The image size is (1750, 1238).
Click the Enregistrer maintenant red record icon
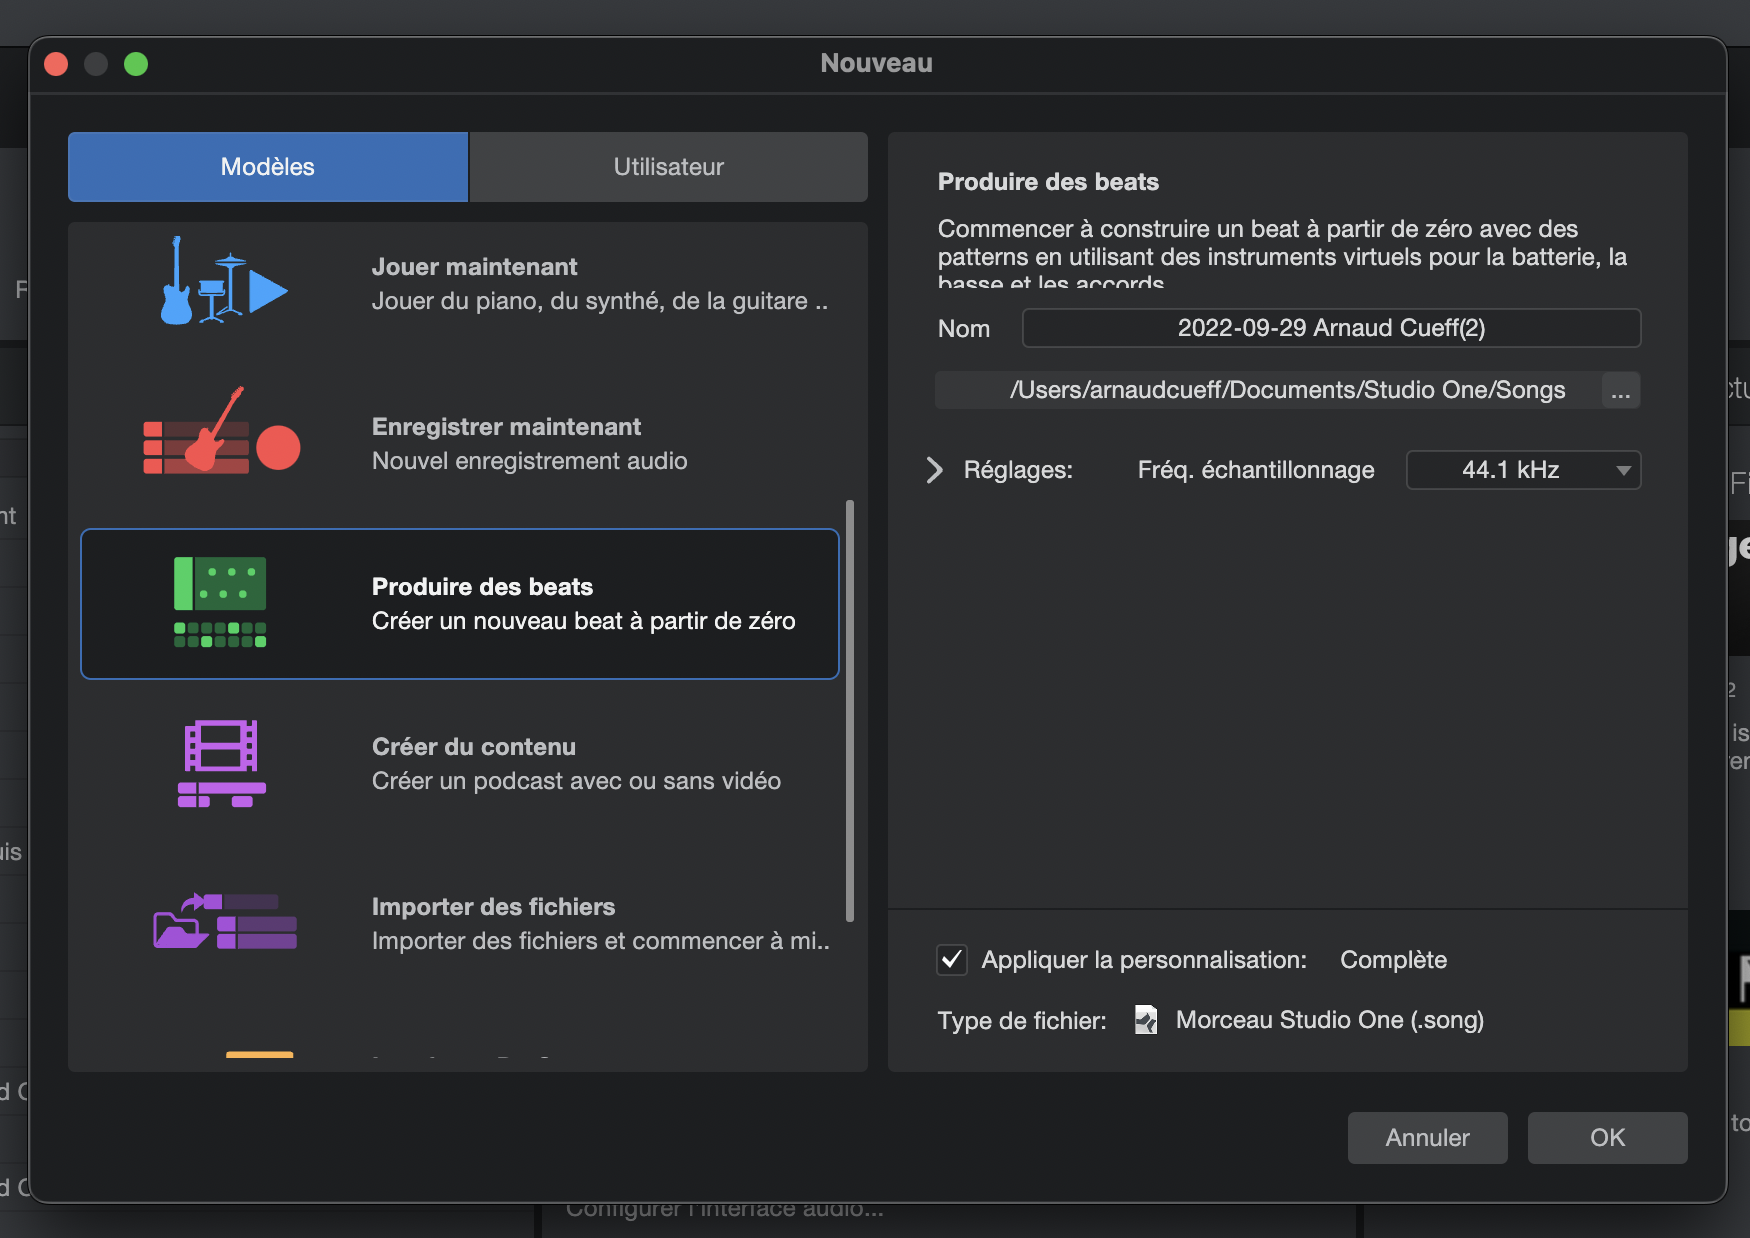point(221,430)
